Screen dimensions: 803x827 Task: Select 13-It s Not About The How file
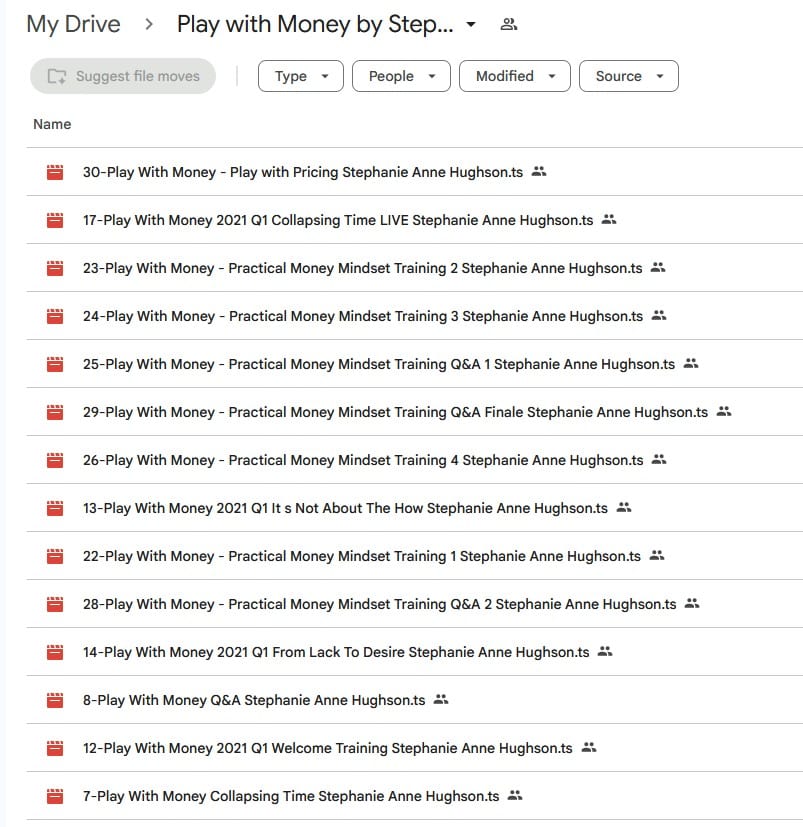point(415,508)
